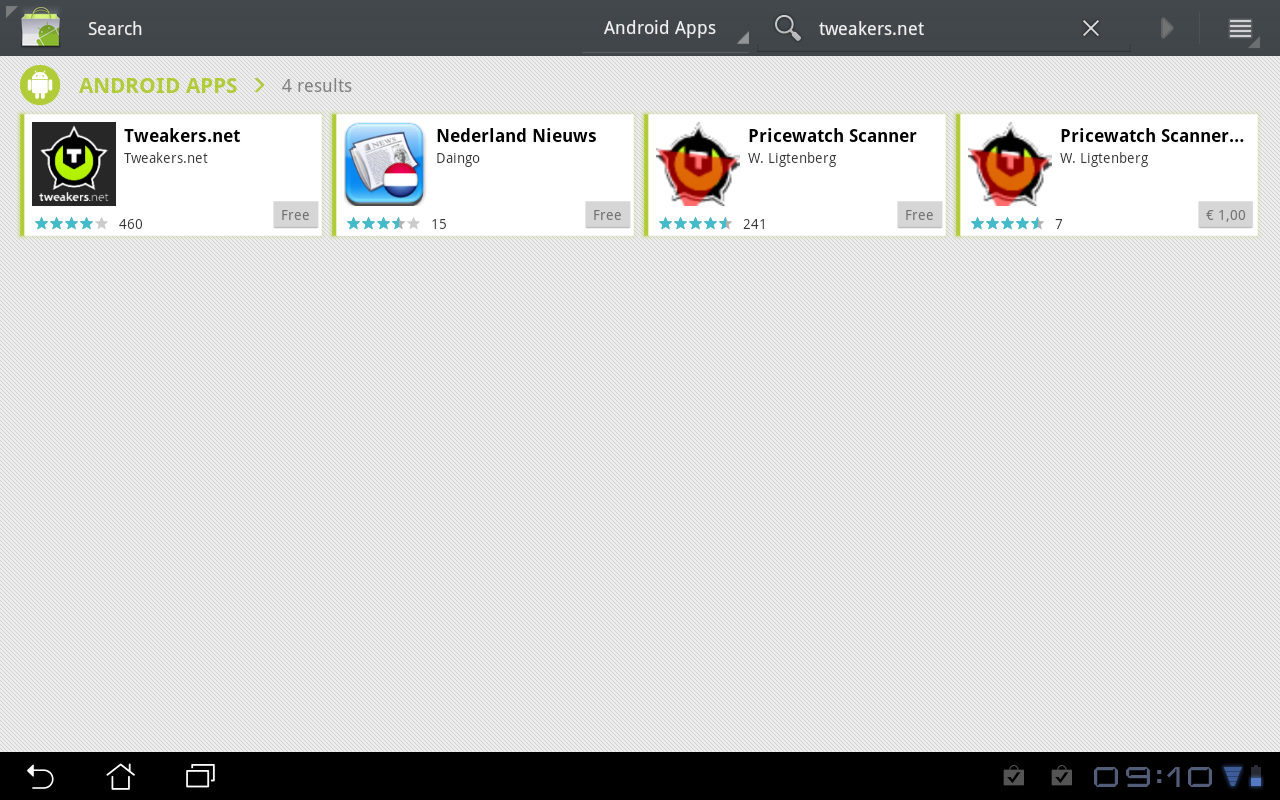Viewport: 1280px width, 800px height.
Task: Open the Nederland Nieuws app icon
Action: coord(385,164)
